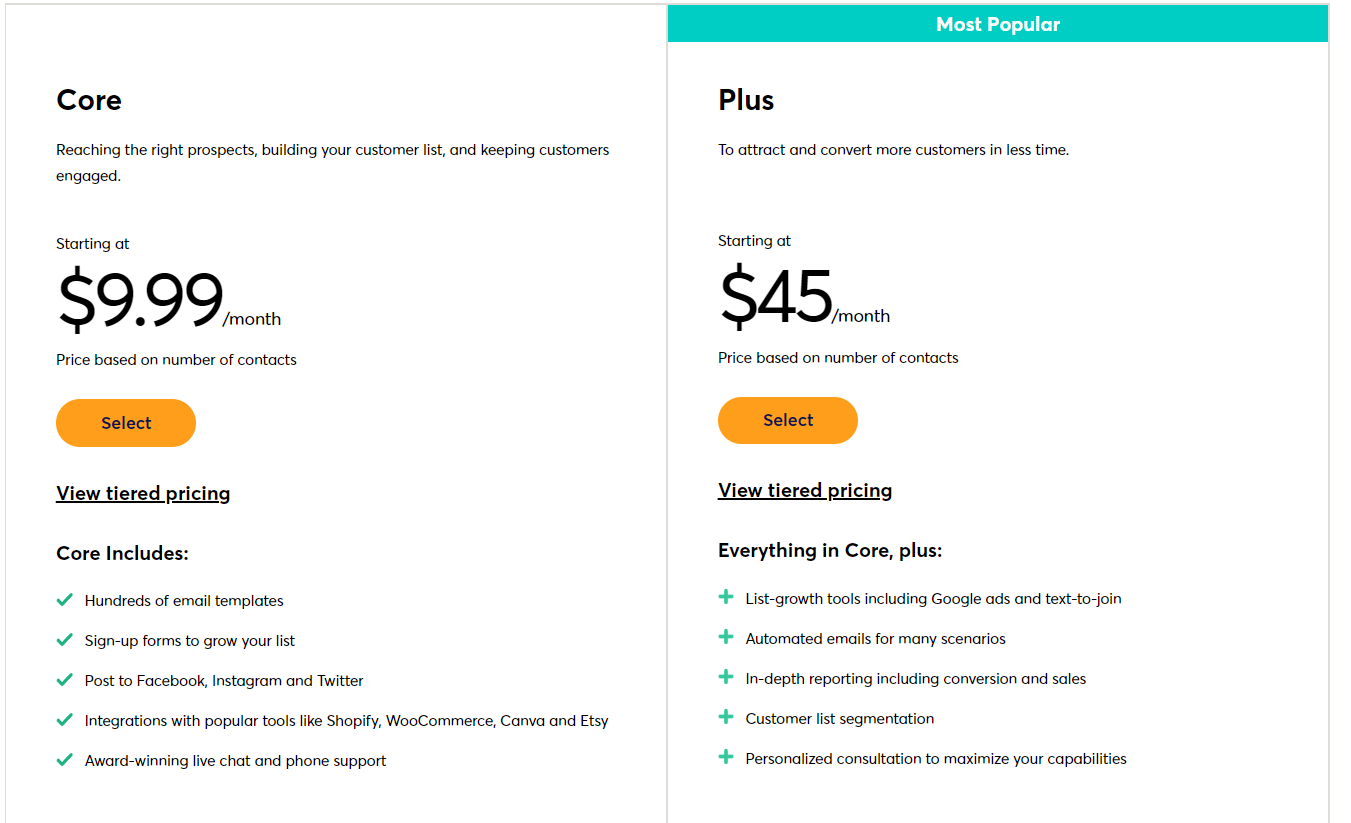Image resolution: width=1351 pixels, height=823 pixels.
Task: Click the checkmark next to Shopify integrations
Action: pyautogui.click(x=65, y=720)
